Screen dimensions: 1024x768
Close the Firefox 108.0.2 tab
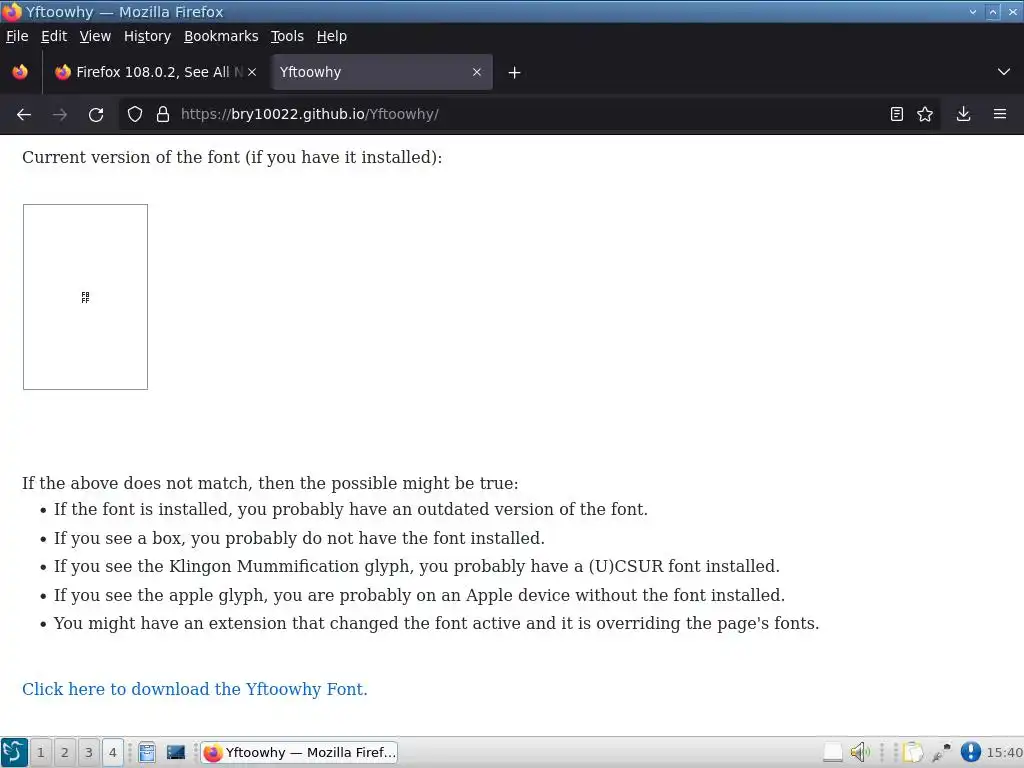tap(252, 72)
